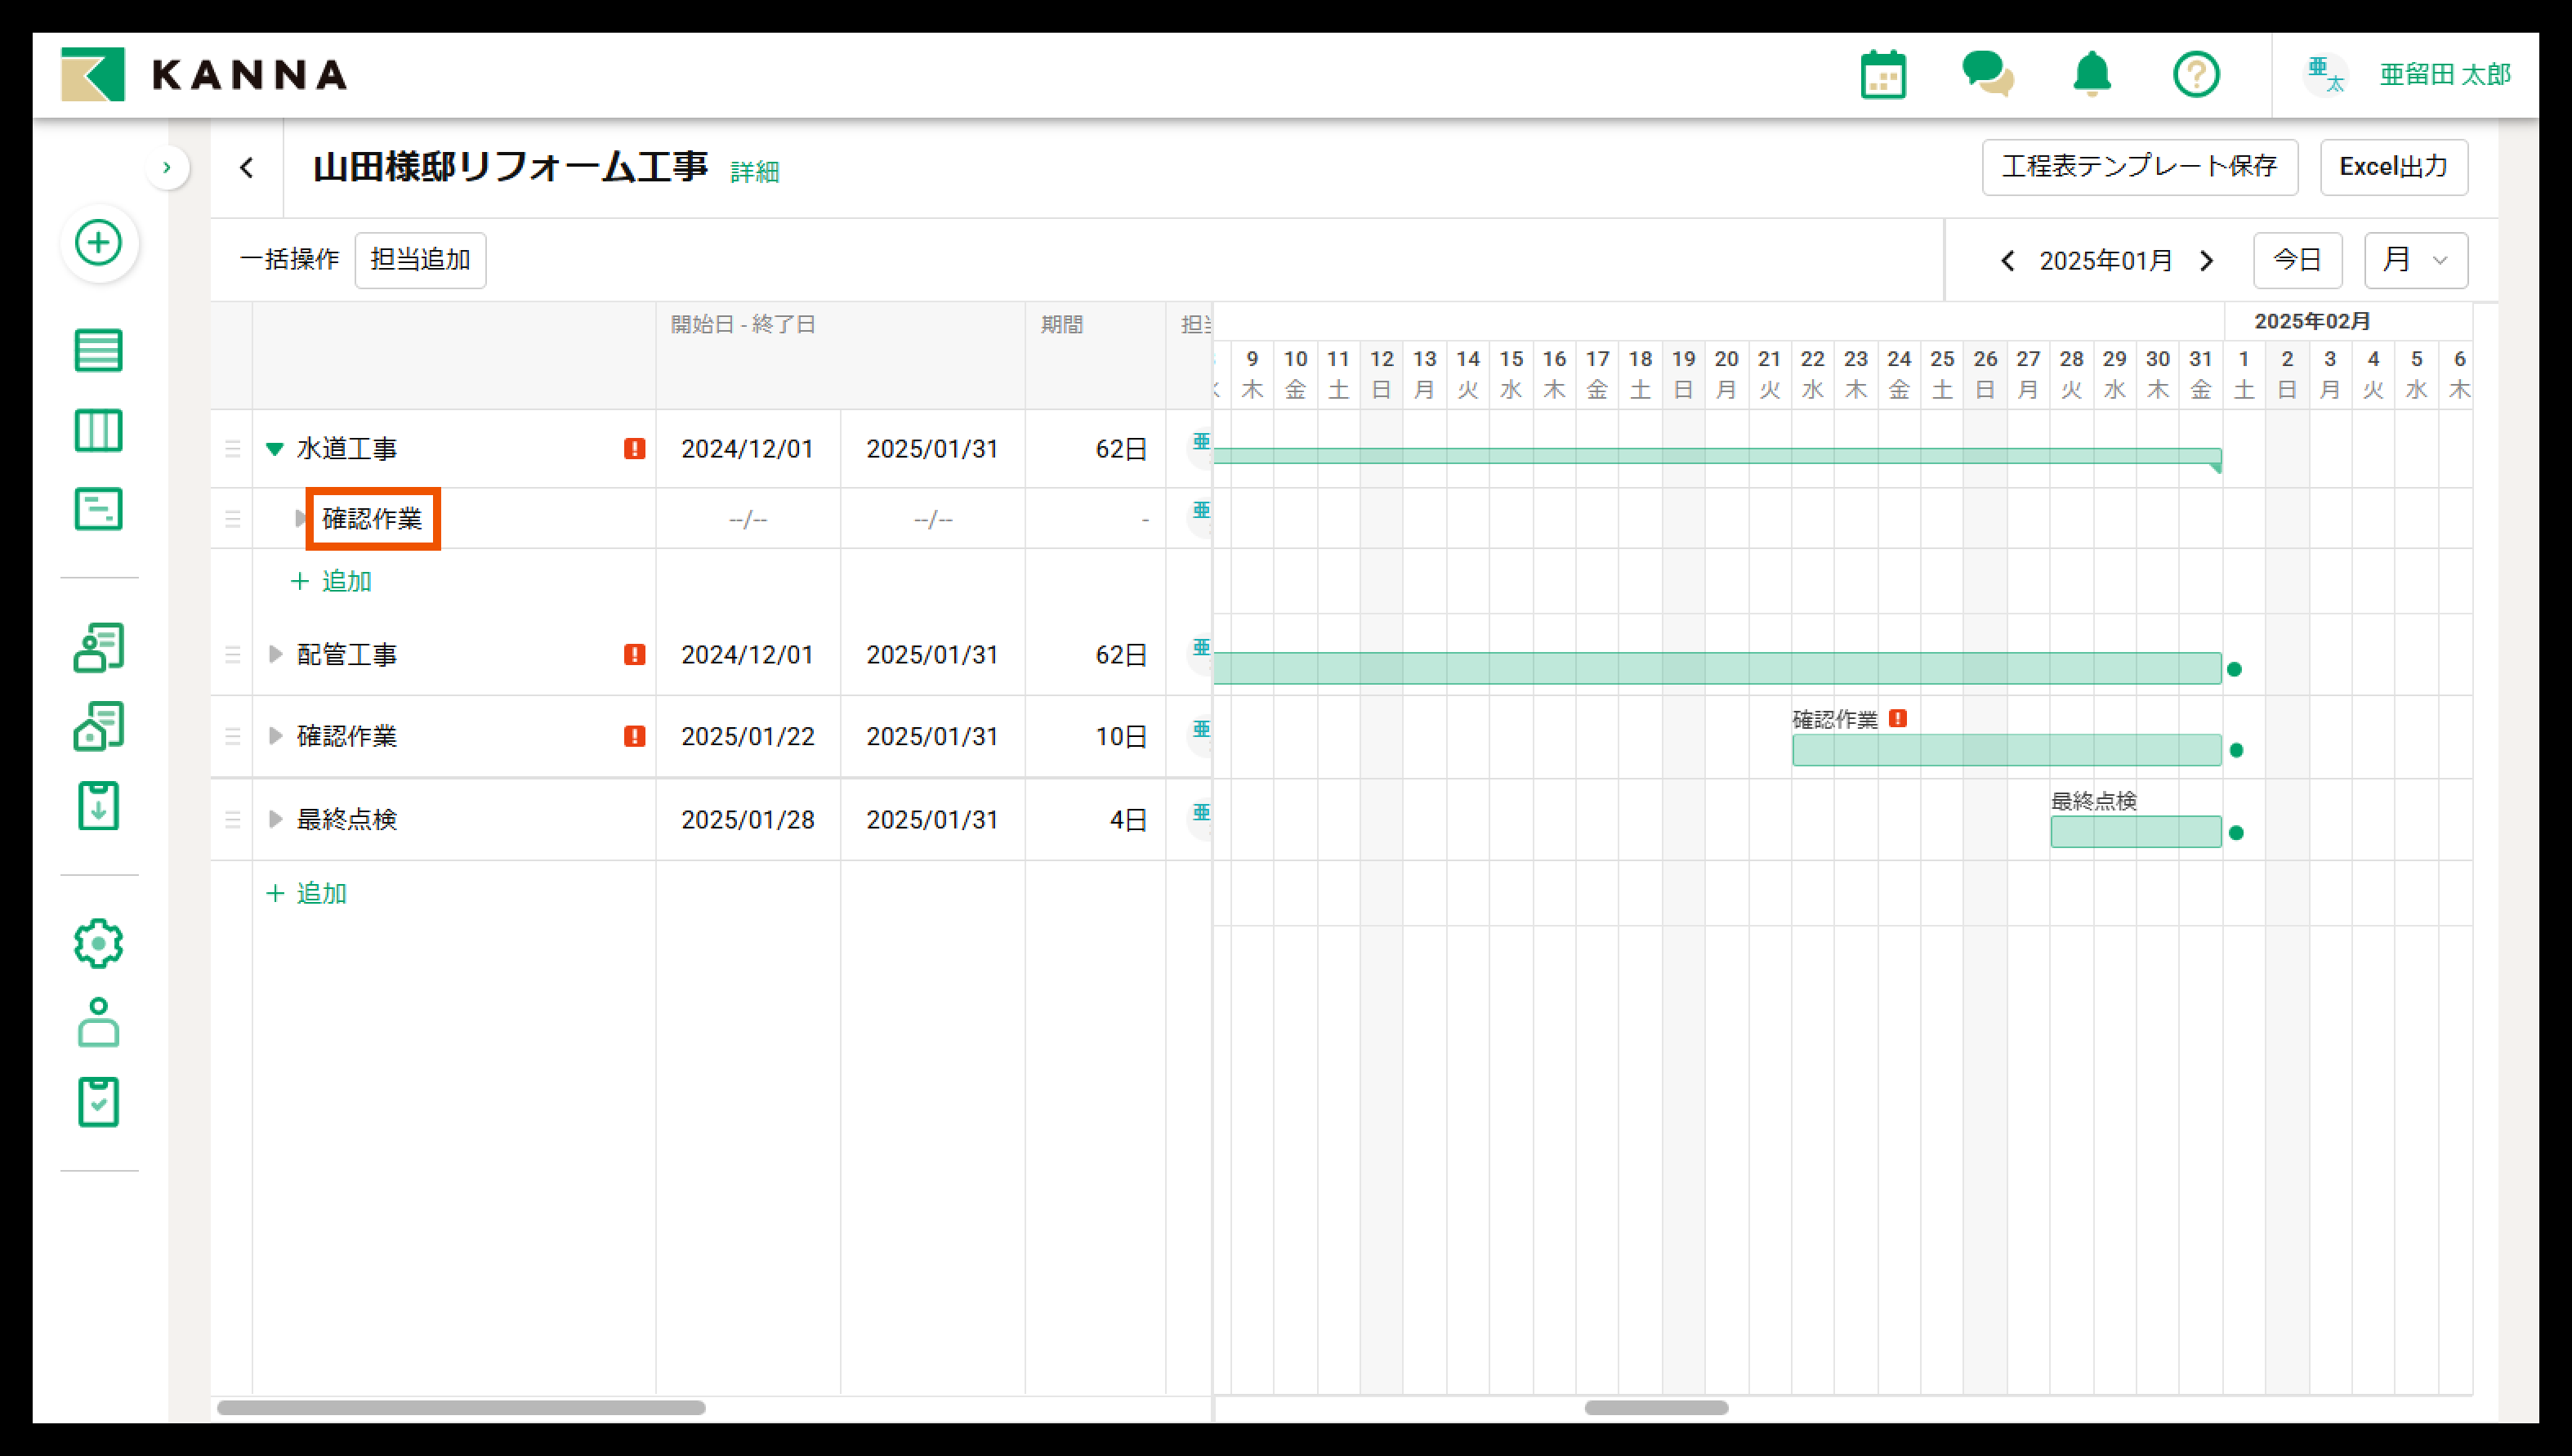The image size is (2572, 1456).
Task: Open the settings gear in sidebar
Action: (x=99, y=943)
